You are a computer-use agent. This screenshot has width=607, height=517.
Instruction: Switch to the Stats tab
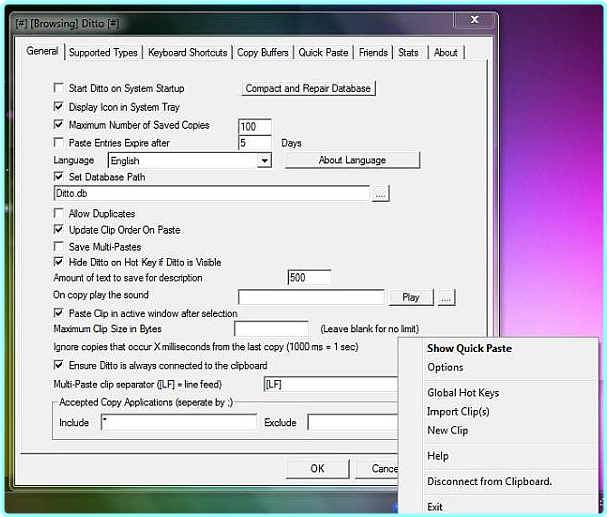click(408, 52)
